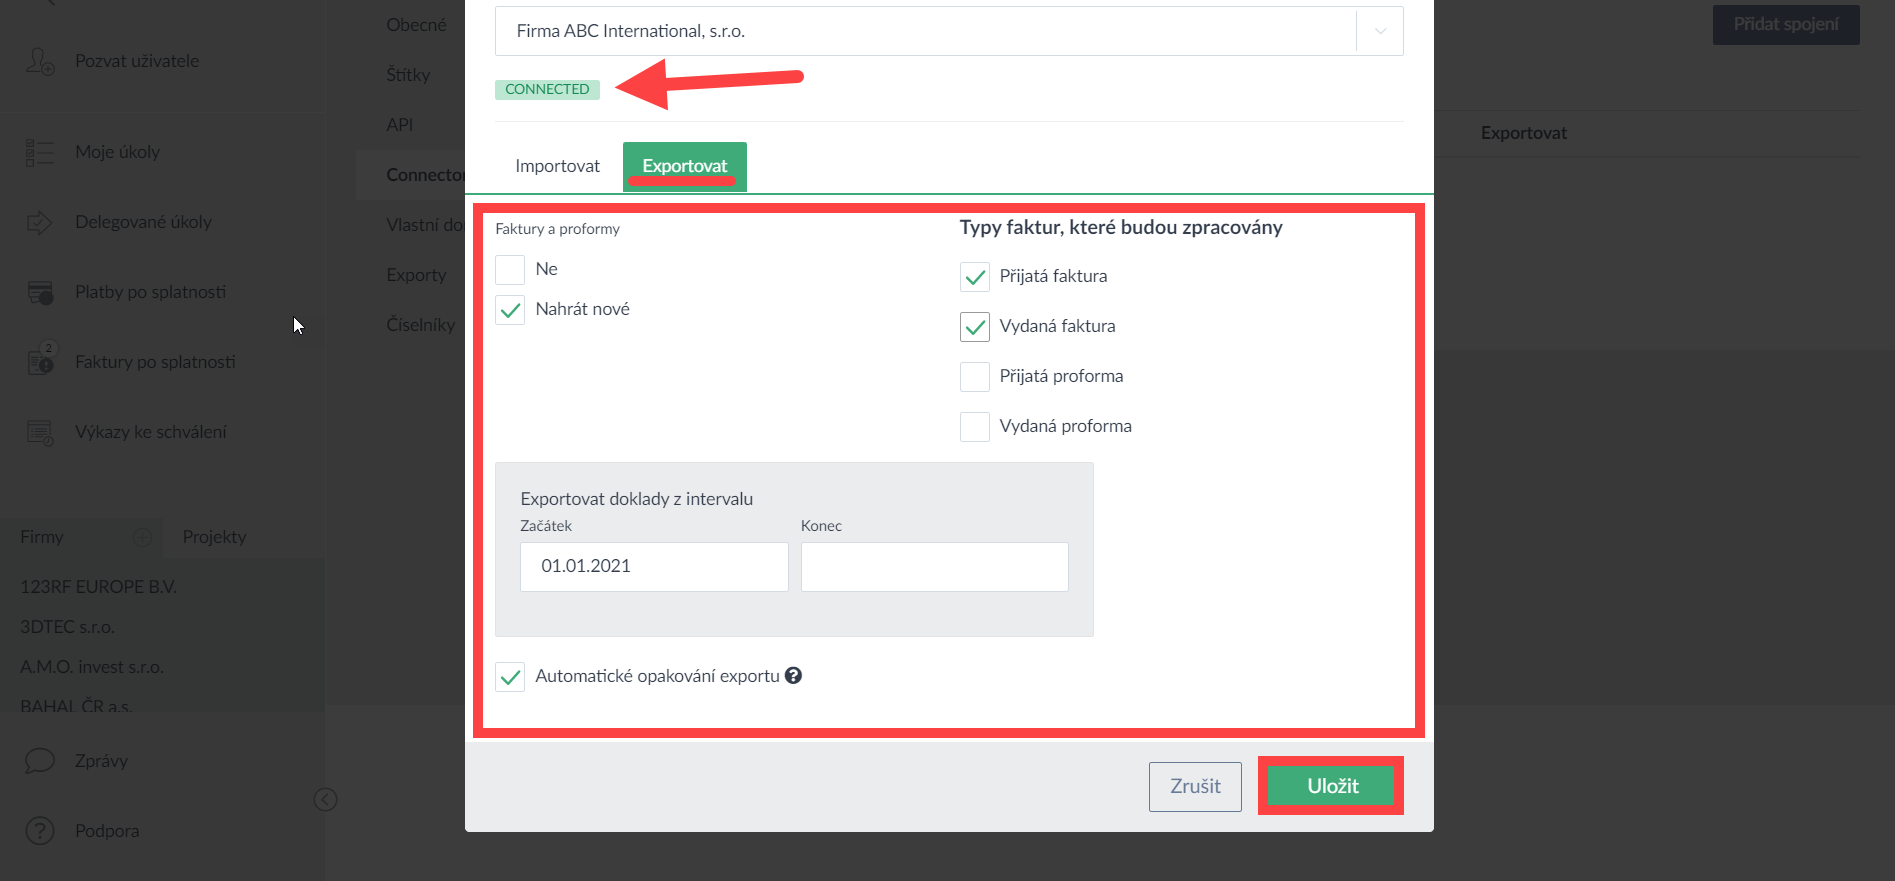Click Faktury po splatnosti icon
Viewport: 1895px width, 881px height.
pyautogui.click(x=41, y=360)
